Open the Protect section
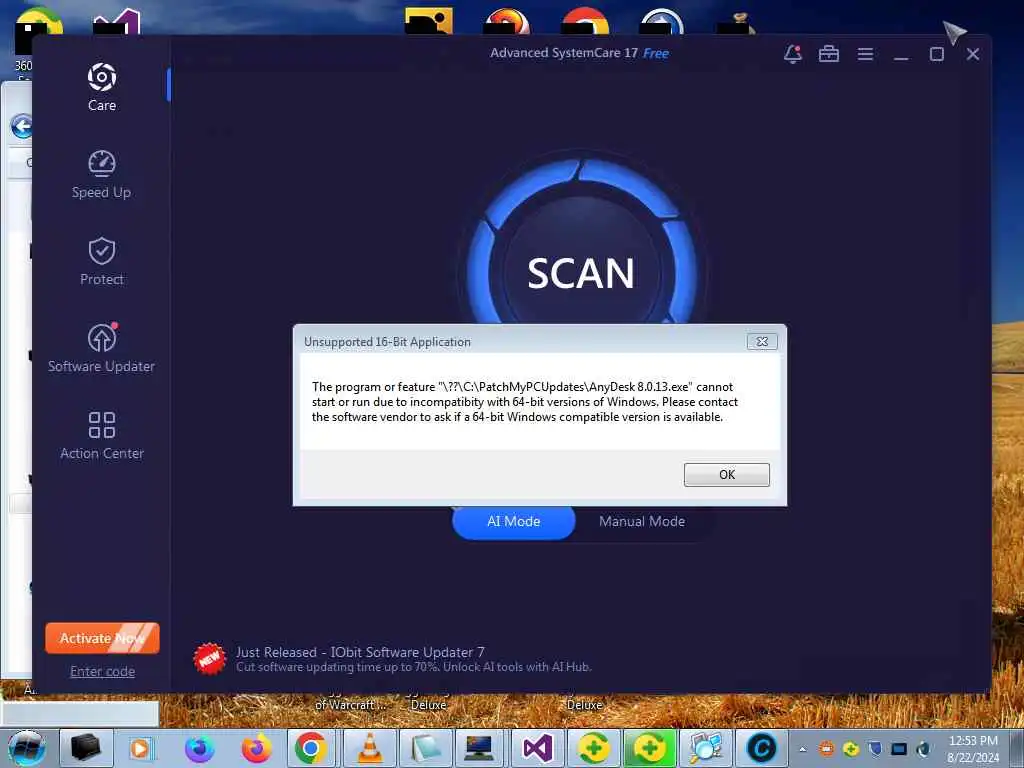The image size is (1024, 768). point(102,261)
